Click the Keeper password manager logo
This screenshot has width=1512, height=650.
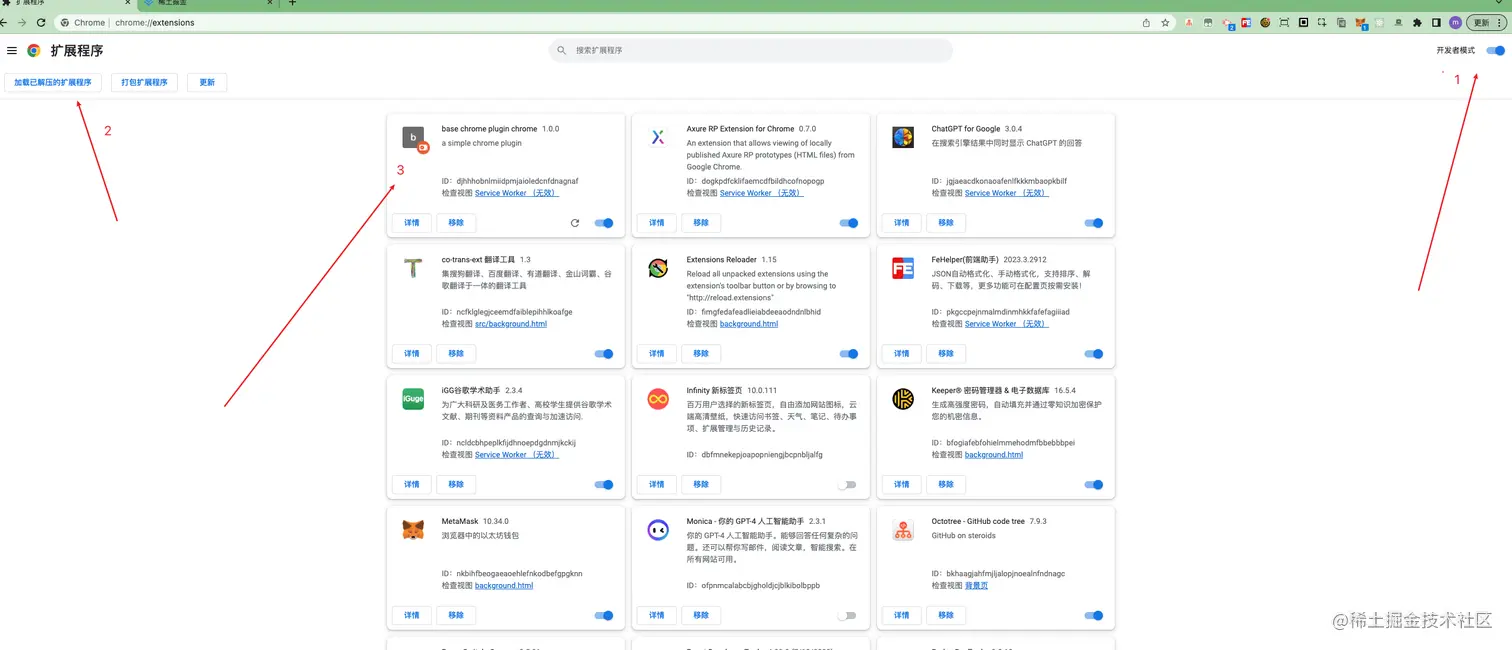click(x=903, y=399)
